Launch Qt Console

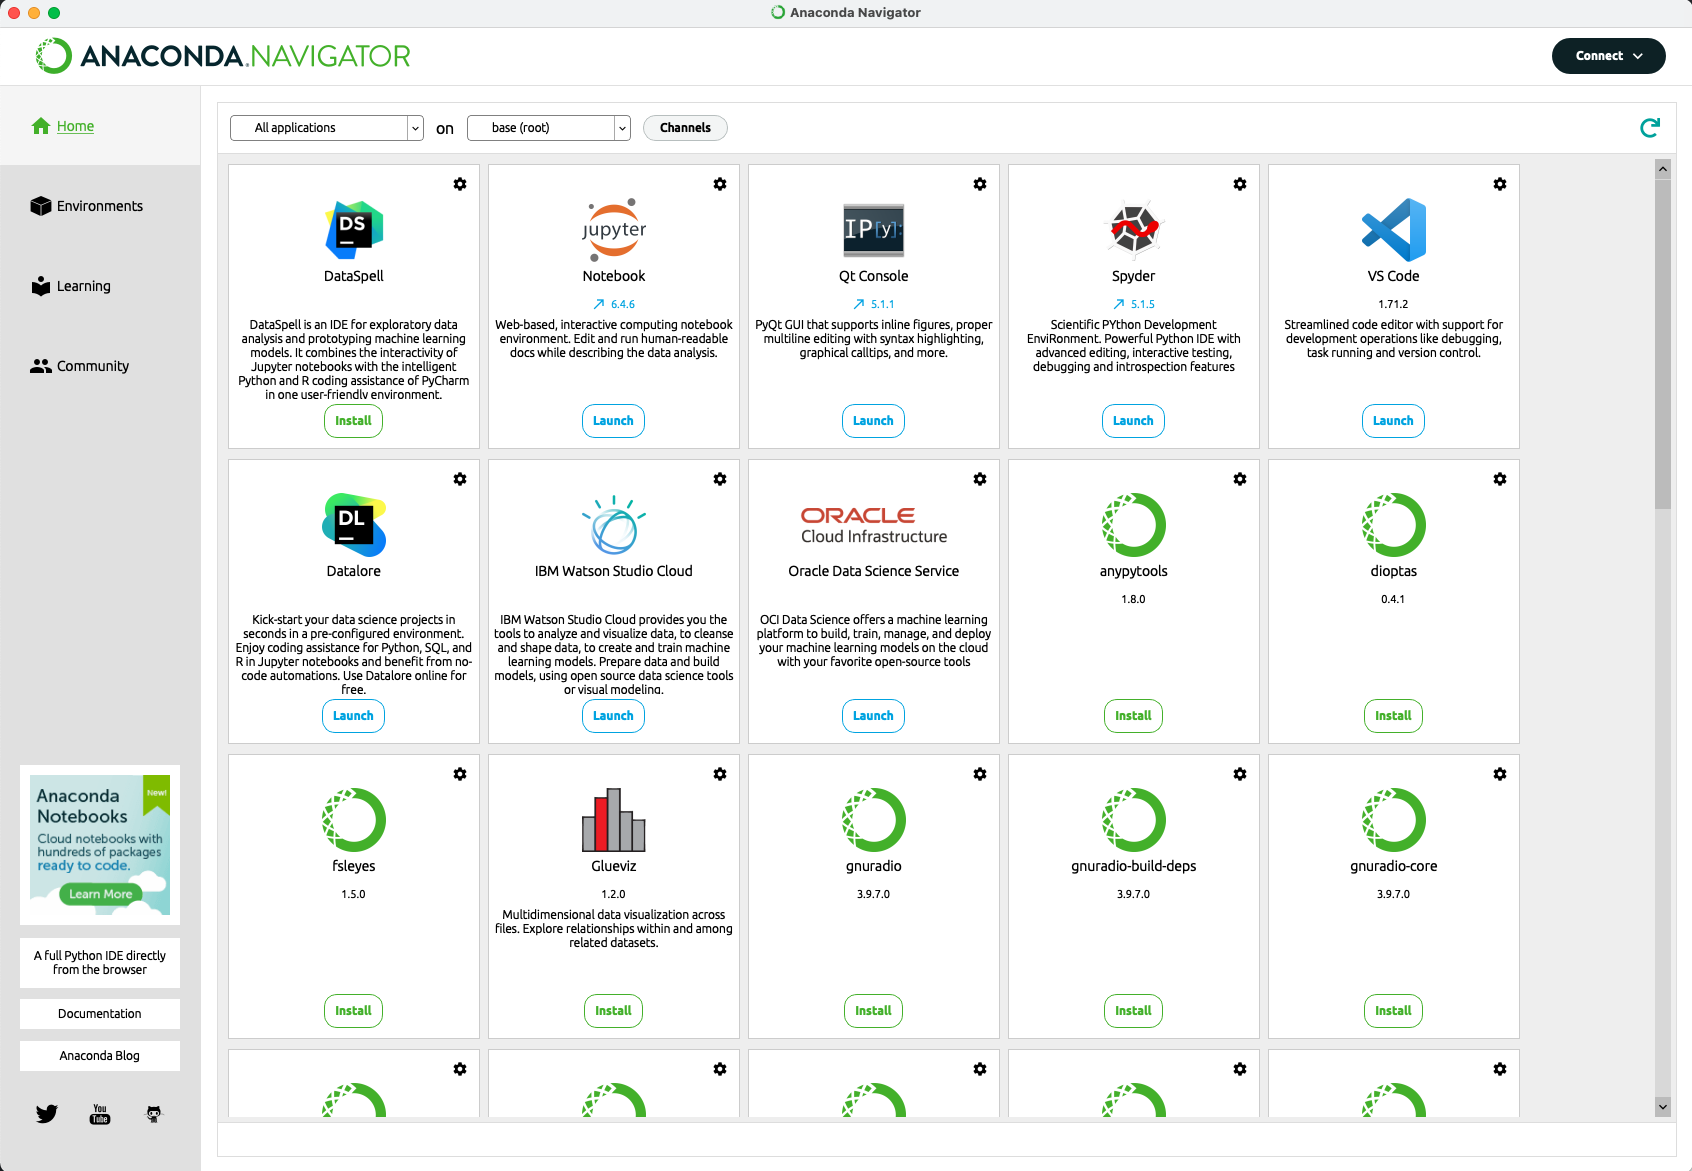tap(873, 421)
